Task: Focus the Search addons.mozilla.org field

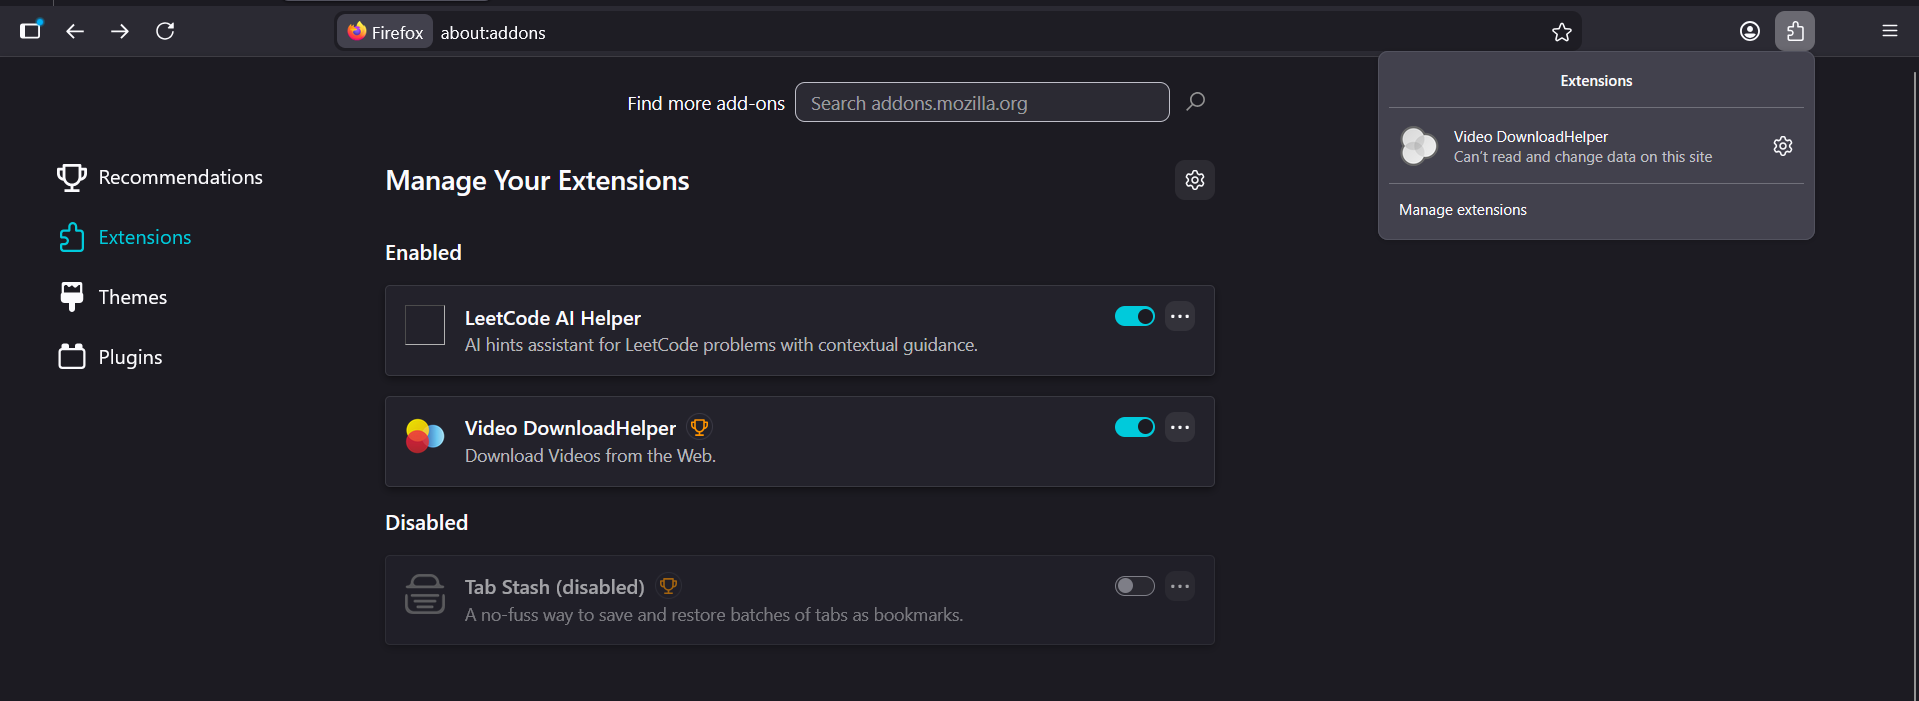Action: (x=982, y=103)
